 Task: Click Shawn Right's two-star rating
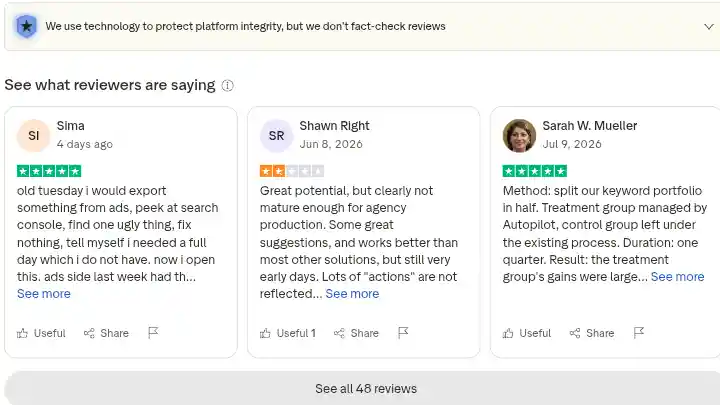[292, 171]
